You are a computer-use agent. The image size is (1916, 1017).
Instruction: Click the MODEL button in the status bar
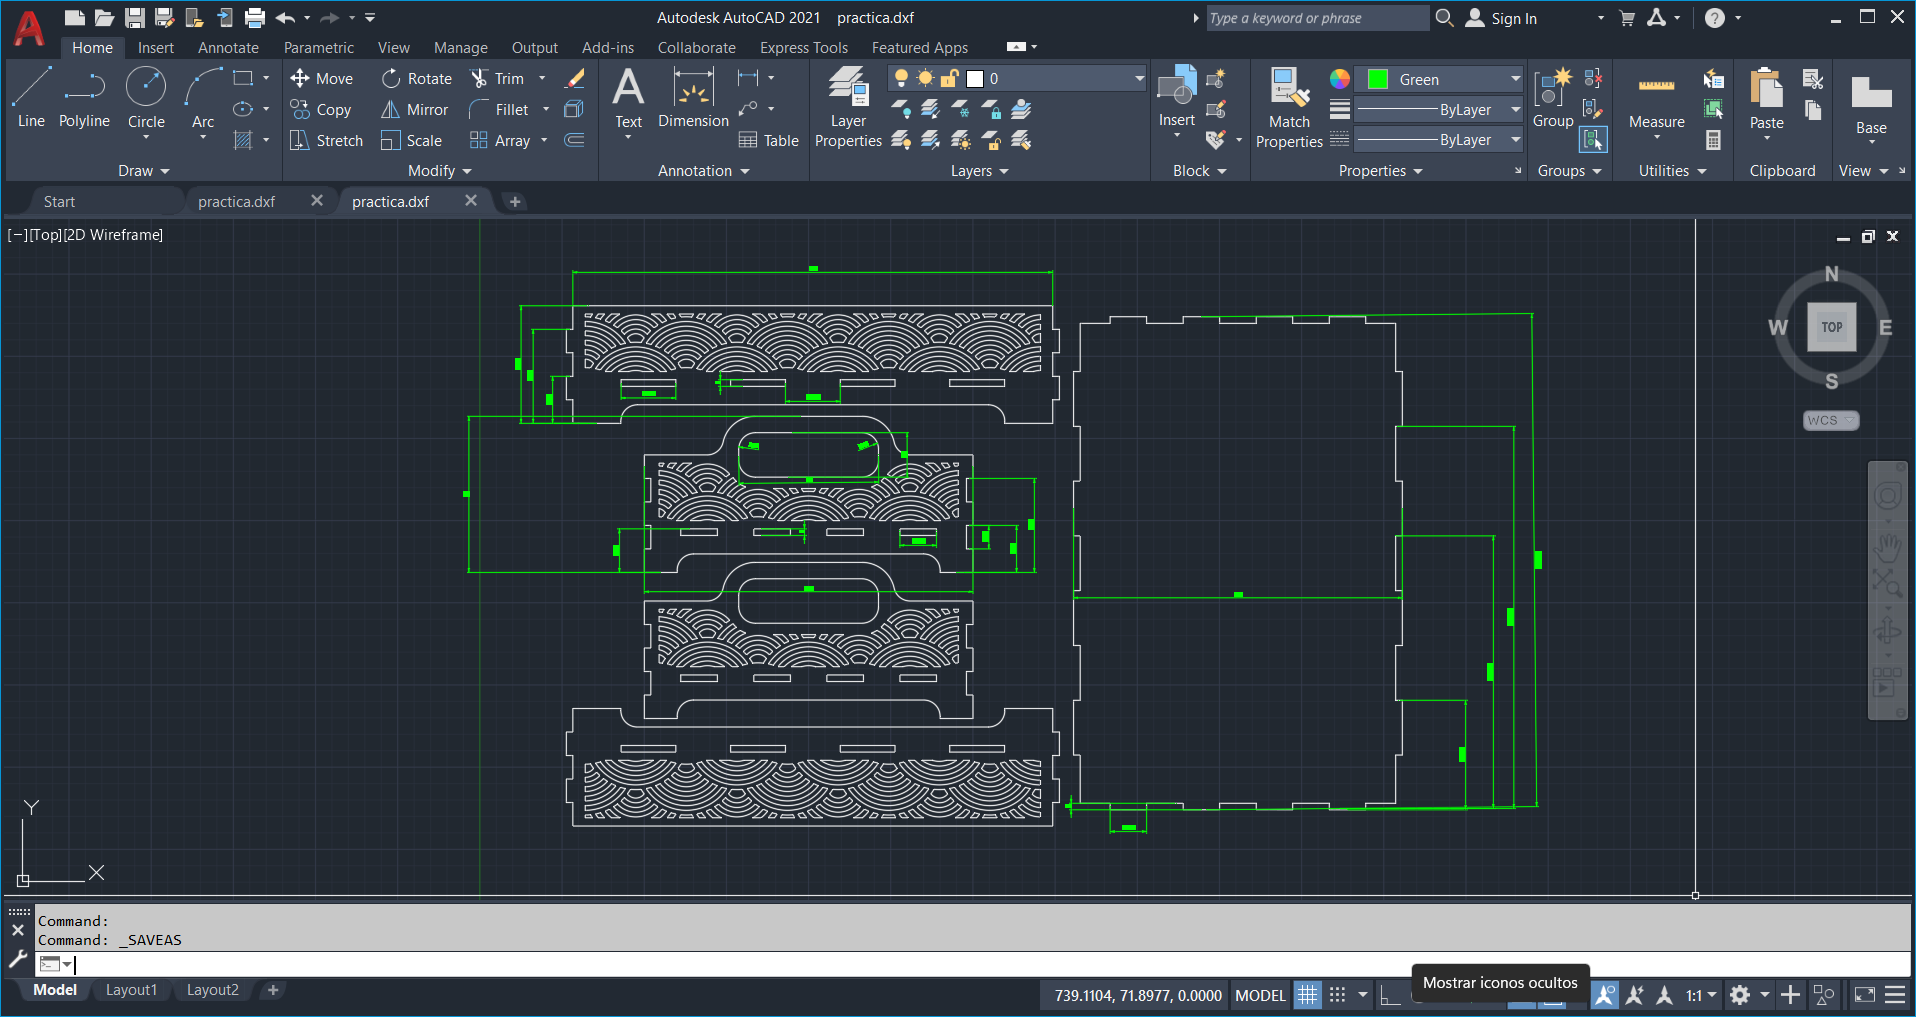click(1259, 994)
